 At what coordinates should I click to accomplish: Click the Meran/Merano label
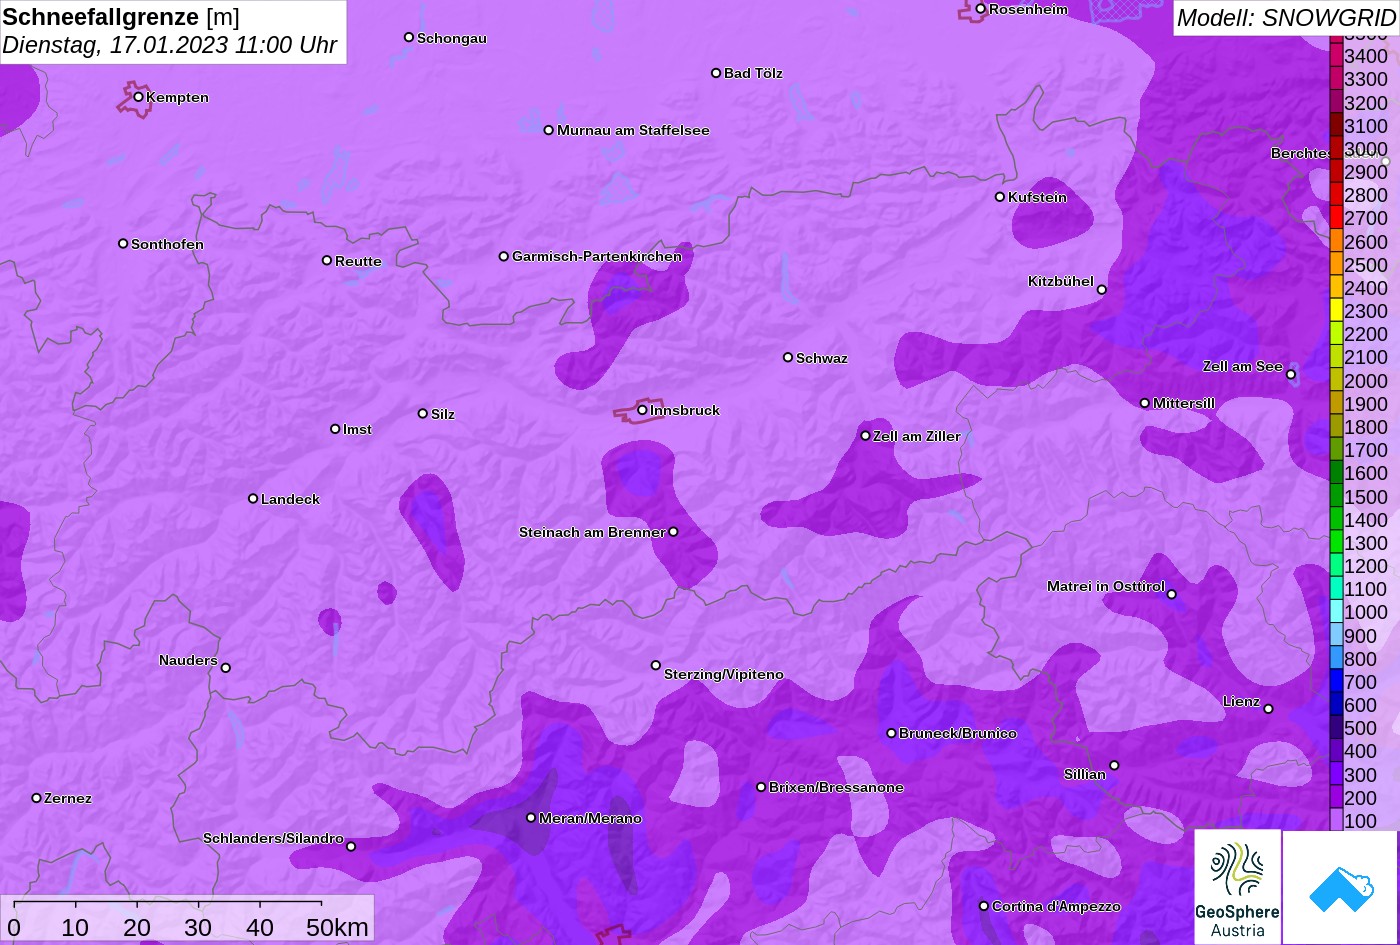point(590,818)
